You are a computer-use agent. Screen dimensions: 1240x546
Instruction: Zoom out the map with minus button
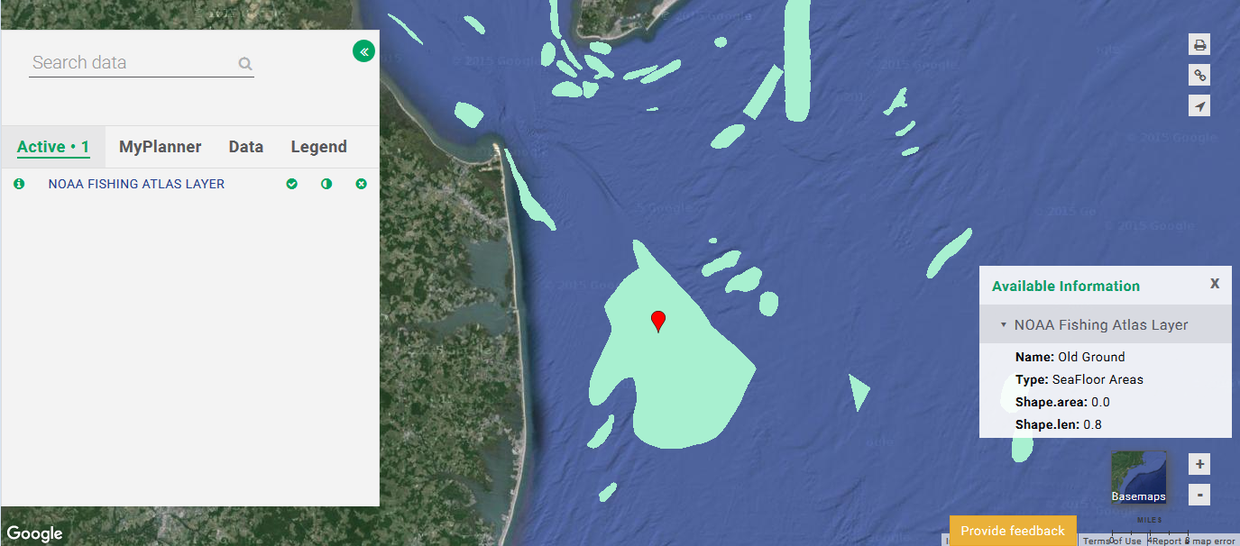(x=1200, y=494)
